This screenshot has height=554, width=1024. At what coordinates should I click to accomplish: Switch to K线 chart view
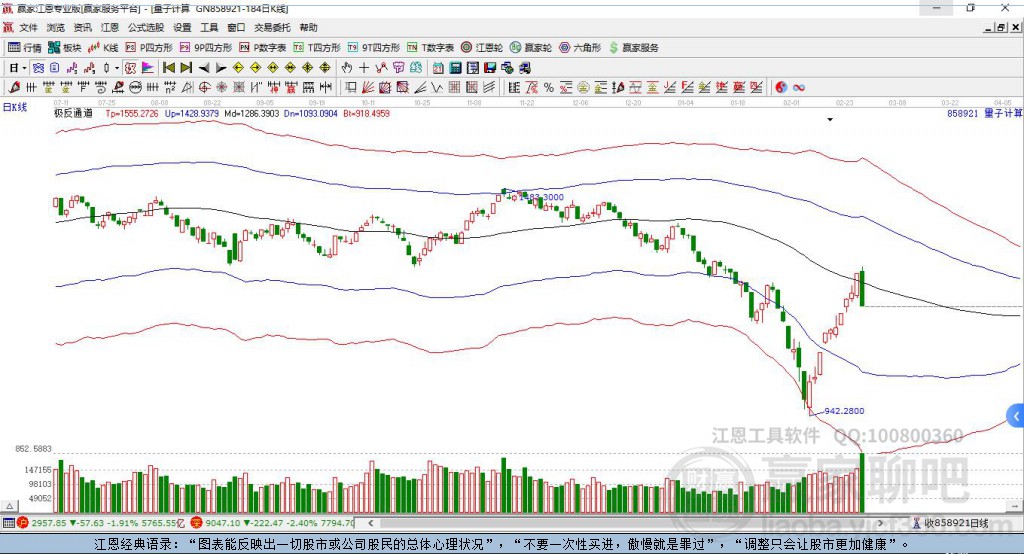(x=103, y=48)
